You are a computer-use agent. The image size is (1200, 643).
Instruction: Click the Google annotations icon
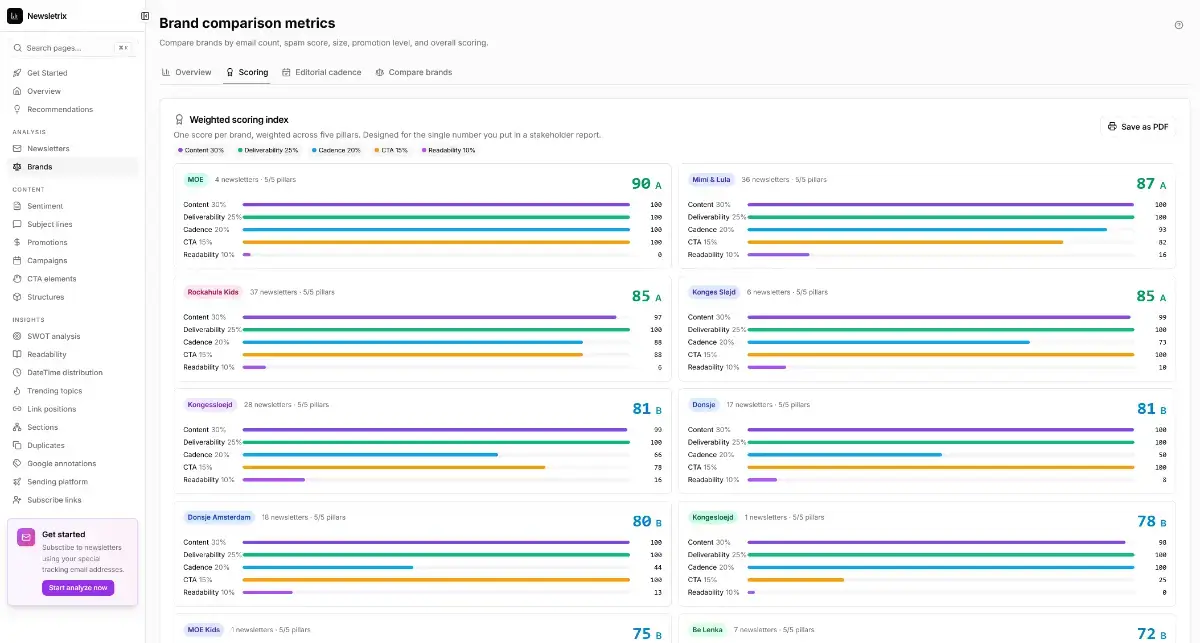click(x=17, y=463)
